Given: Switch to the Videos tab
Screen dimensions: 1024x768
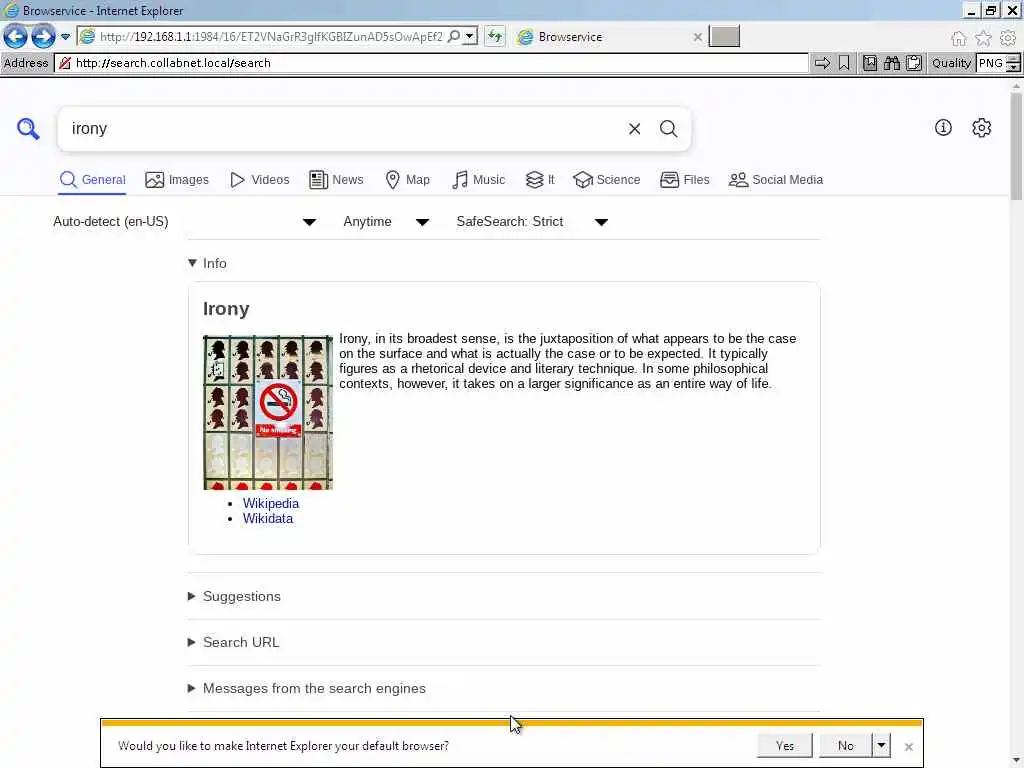Looking at the screenshot, I should click(259, 180).
